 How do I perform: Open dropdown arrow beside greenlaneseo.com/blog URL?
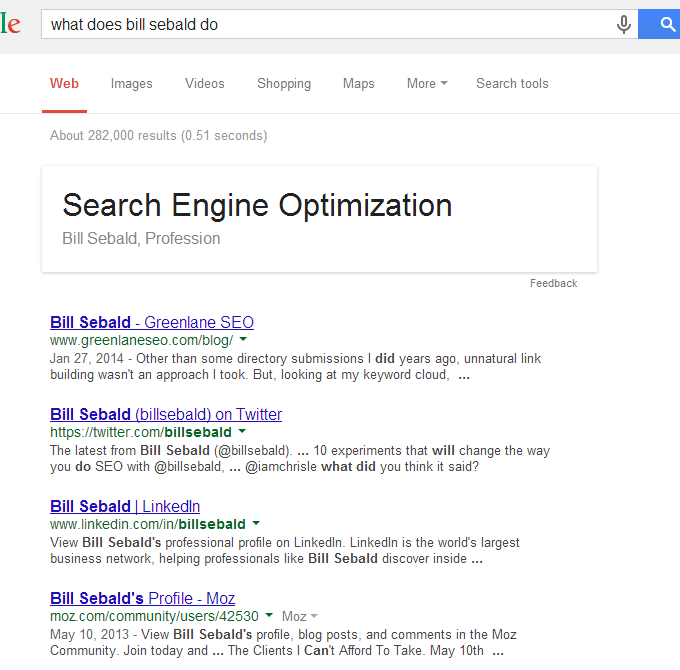pos(243,339)
